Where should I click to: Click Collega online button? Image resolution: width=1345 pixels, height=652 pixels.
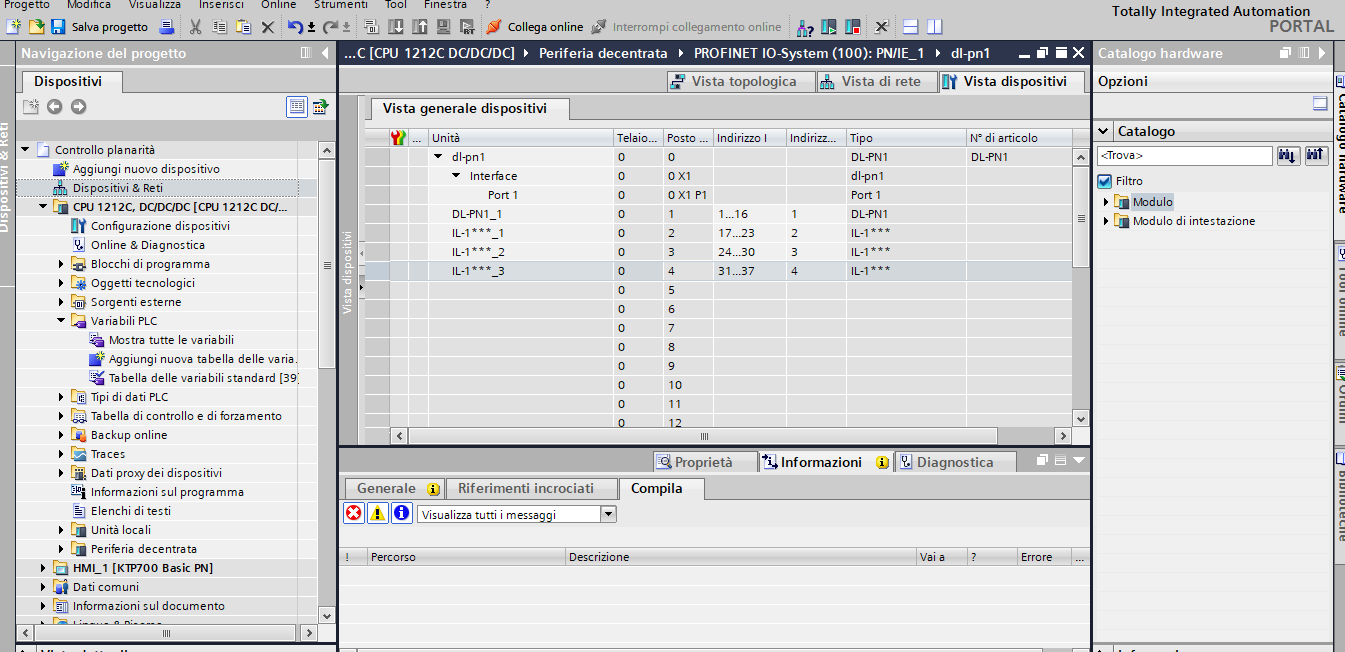[x=534, y=27]
